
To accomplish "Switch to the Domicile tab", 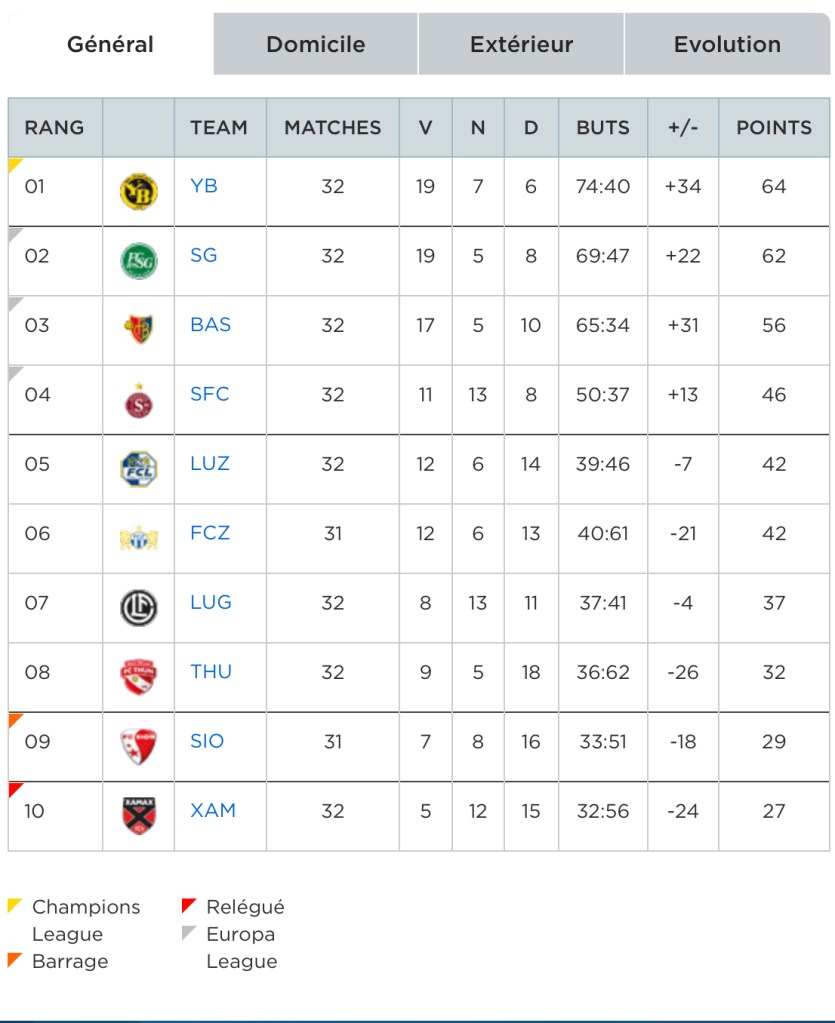I will tap(315, 45).
